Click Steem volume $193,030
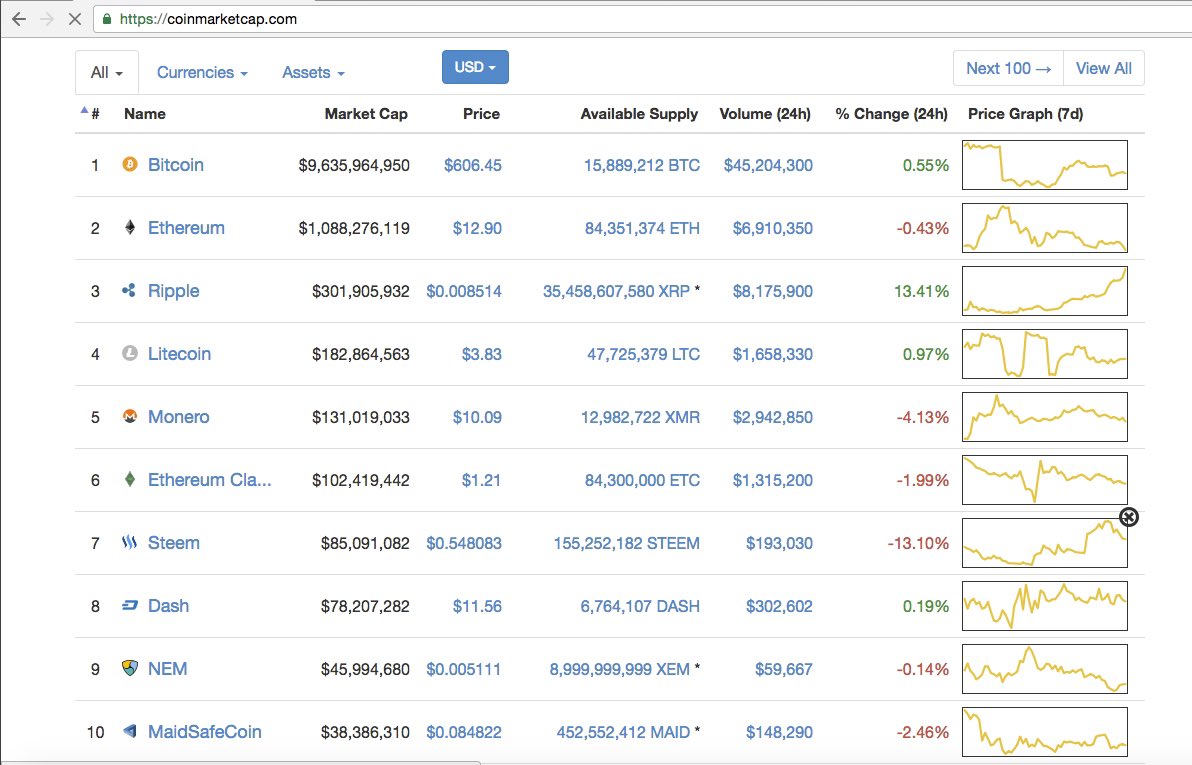Screen dimensions: 1192x765 click(779, 543)
